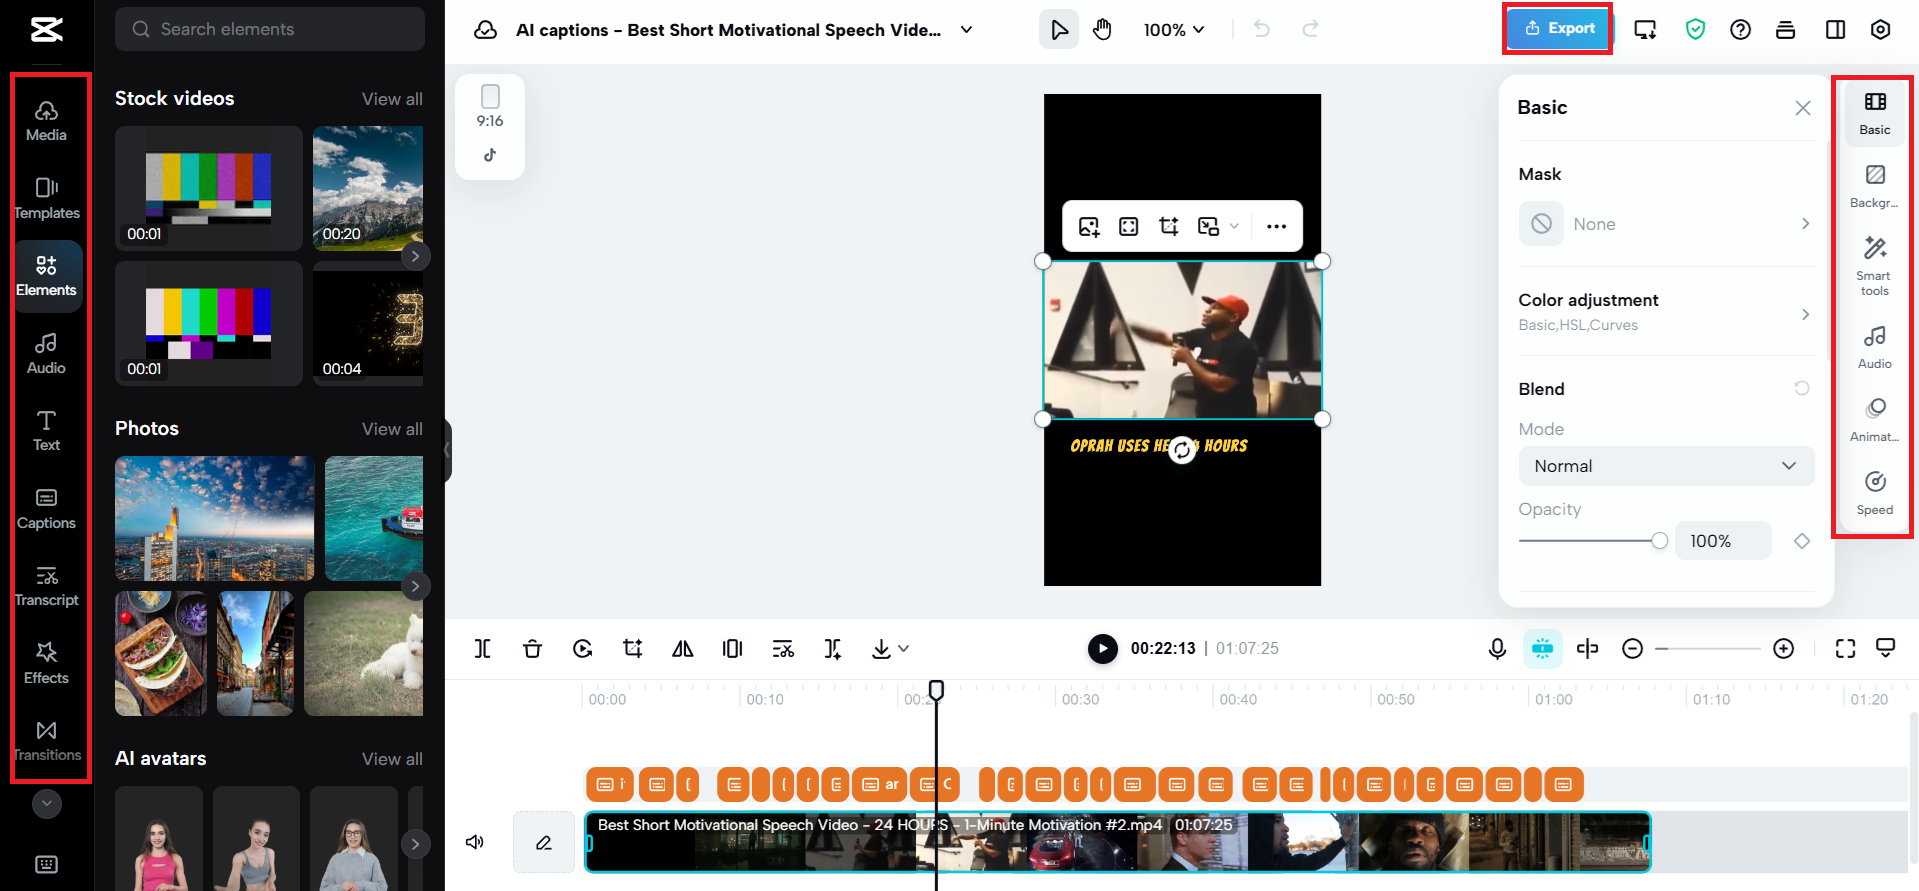This screenshot has height=891, width=1919.
Task: Open the Templates panel
Action: [46, 198]
